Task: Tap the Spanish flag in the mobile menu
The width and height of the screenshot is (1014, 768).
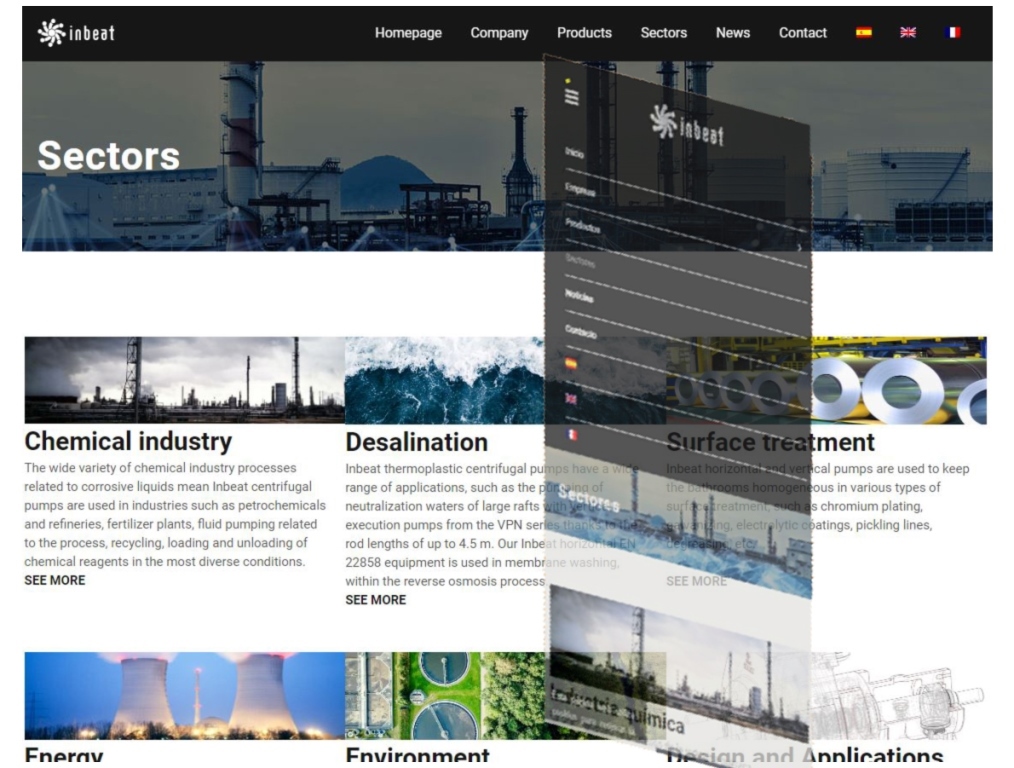Action: click(x=571, y=363)
